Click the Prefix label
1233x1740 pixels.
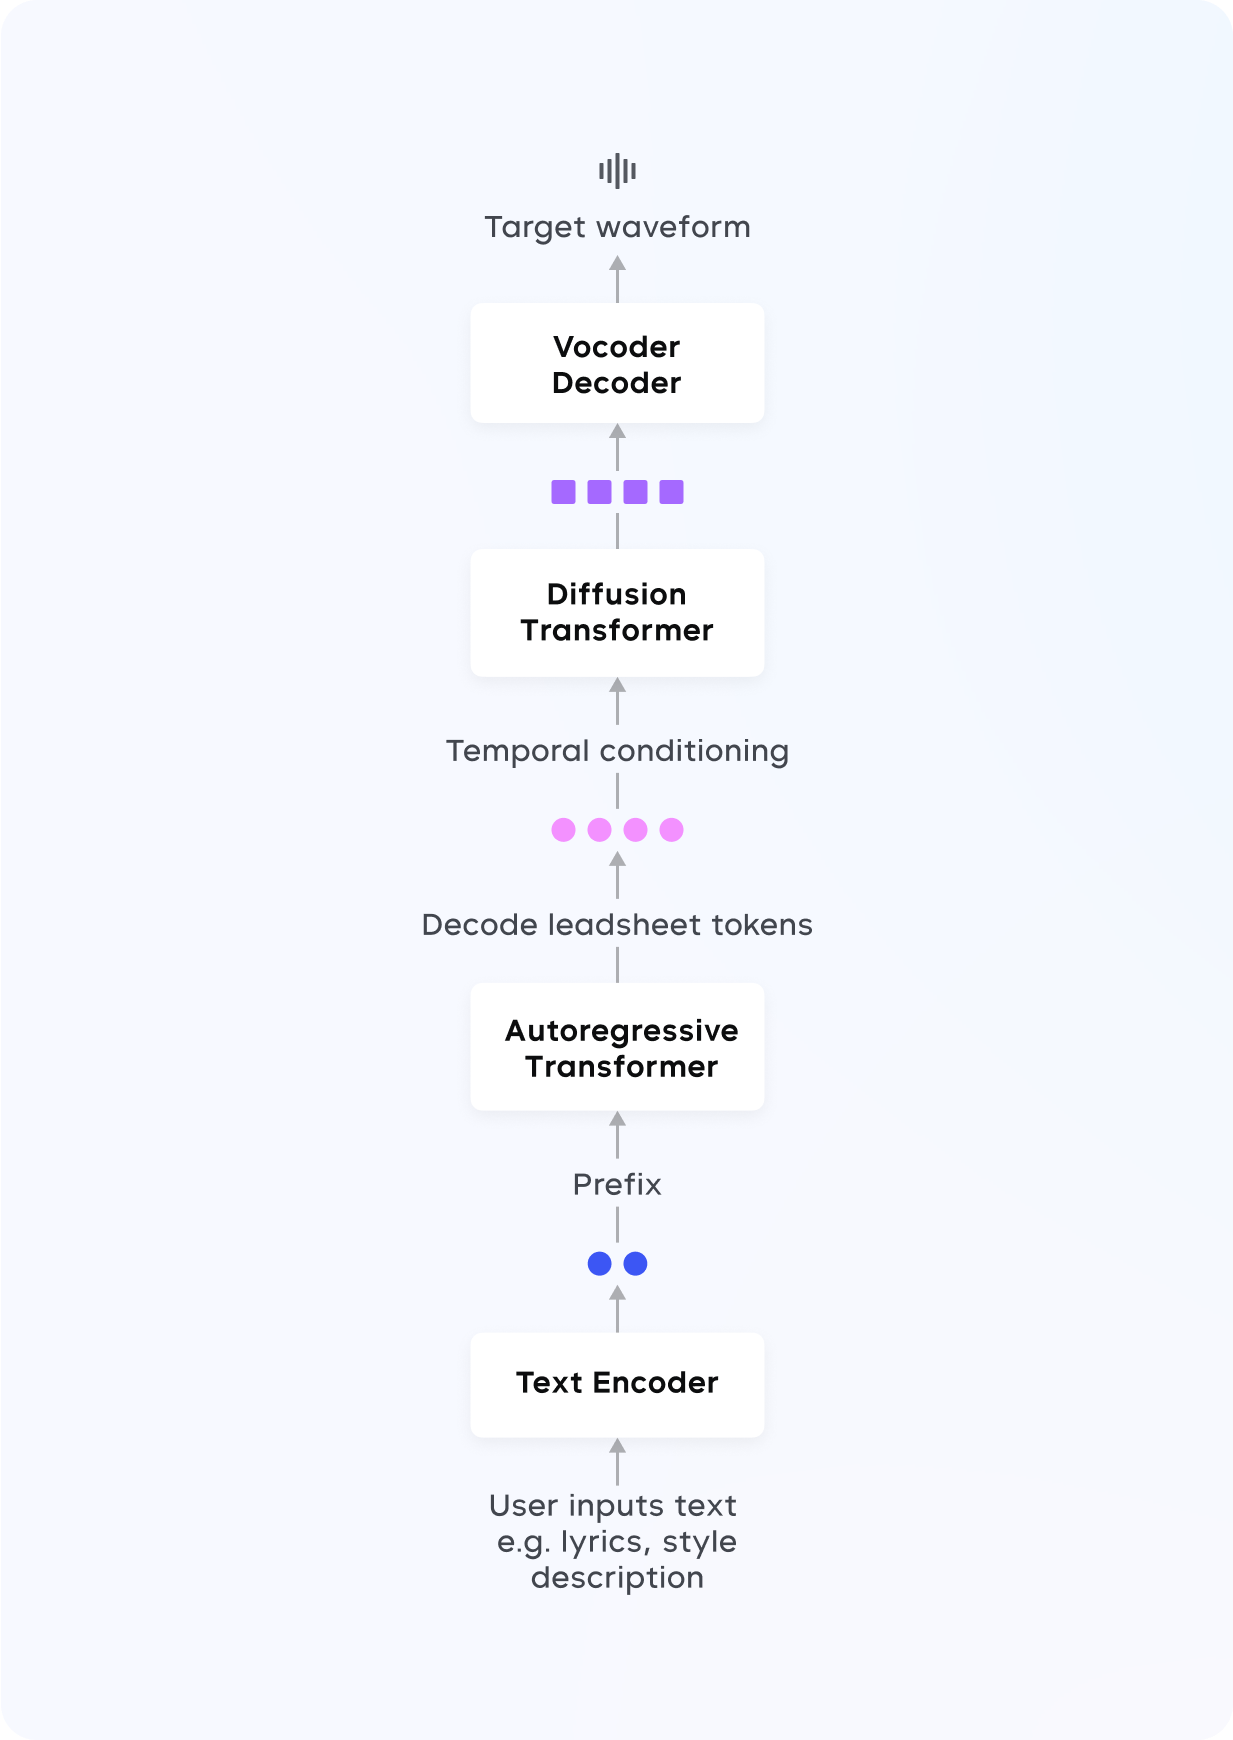click(x=617, y=1185)
